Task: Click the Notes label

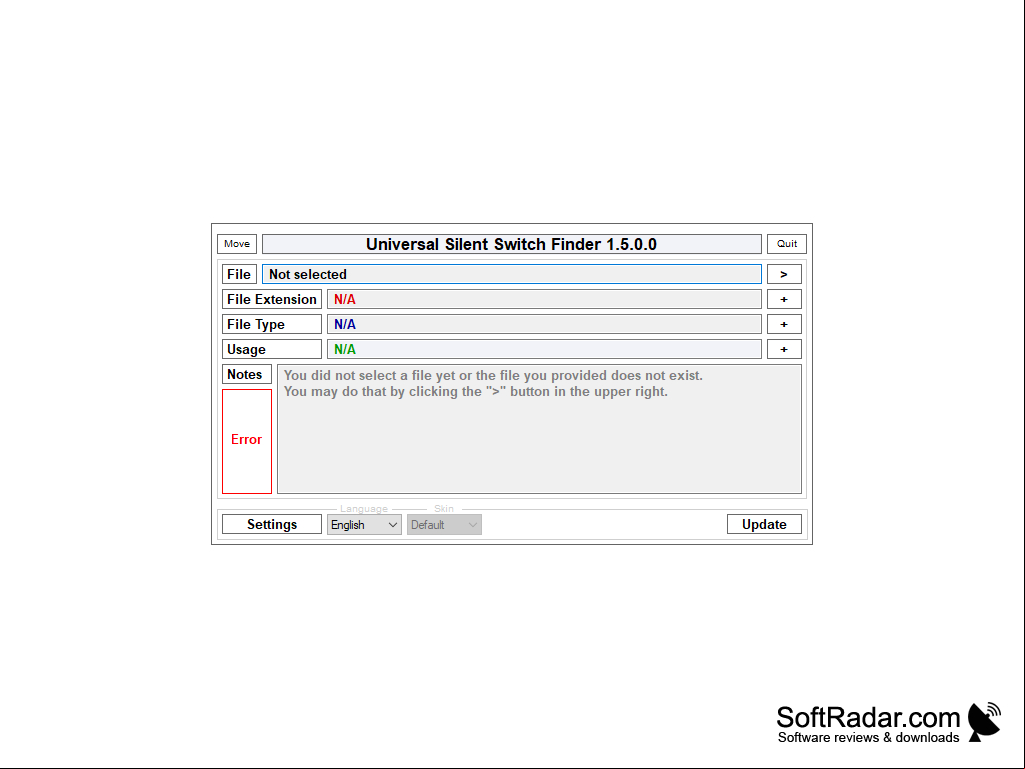Action: (247, 374)
